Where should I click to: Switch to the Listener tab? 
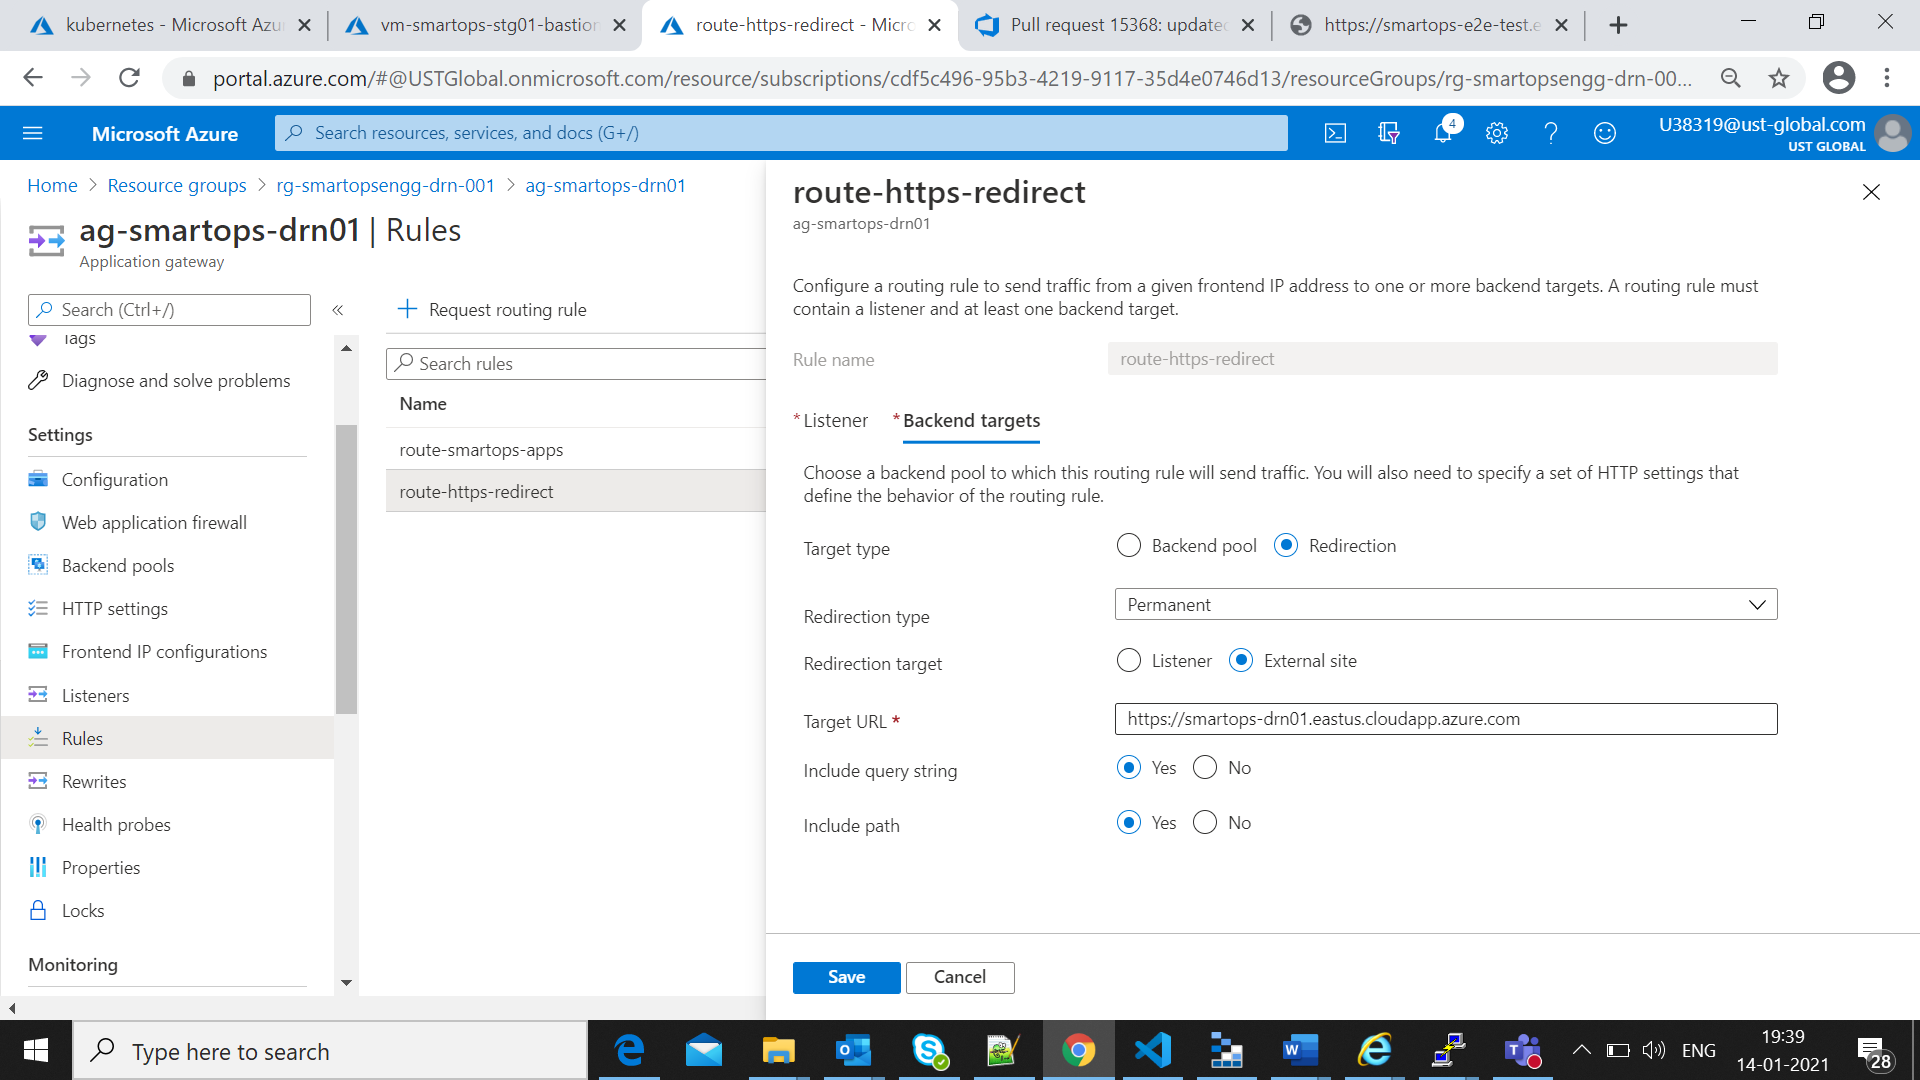pyautogui.click(x=835, y=421)
